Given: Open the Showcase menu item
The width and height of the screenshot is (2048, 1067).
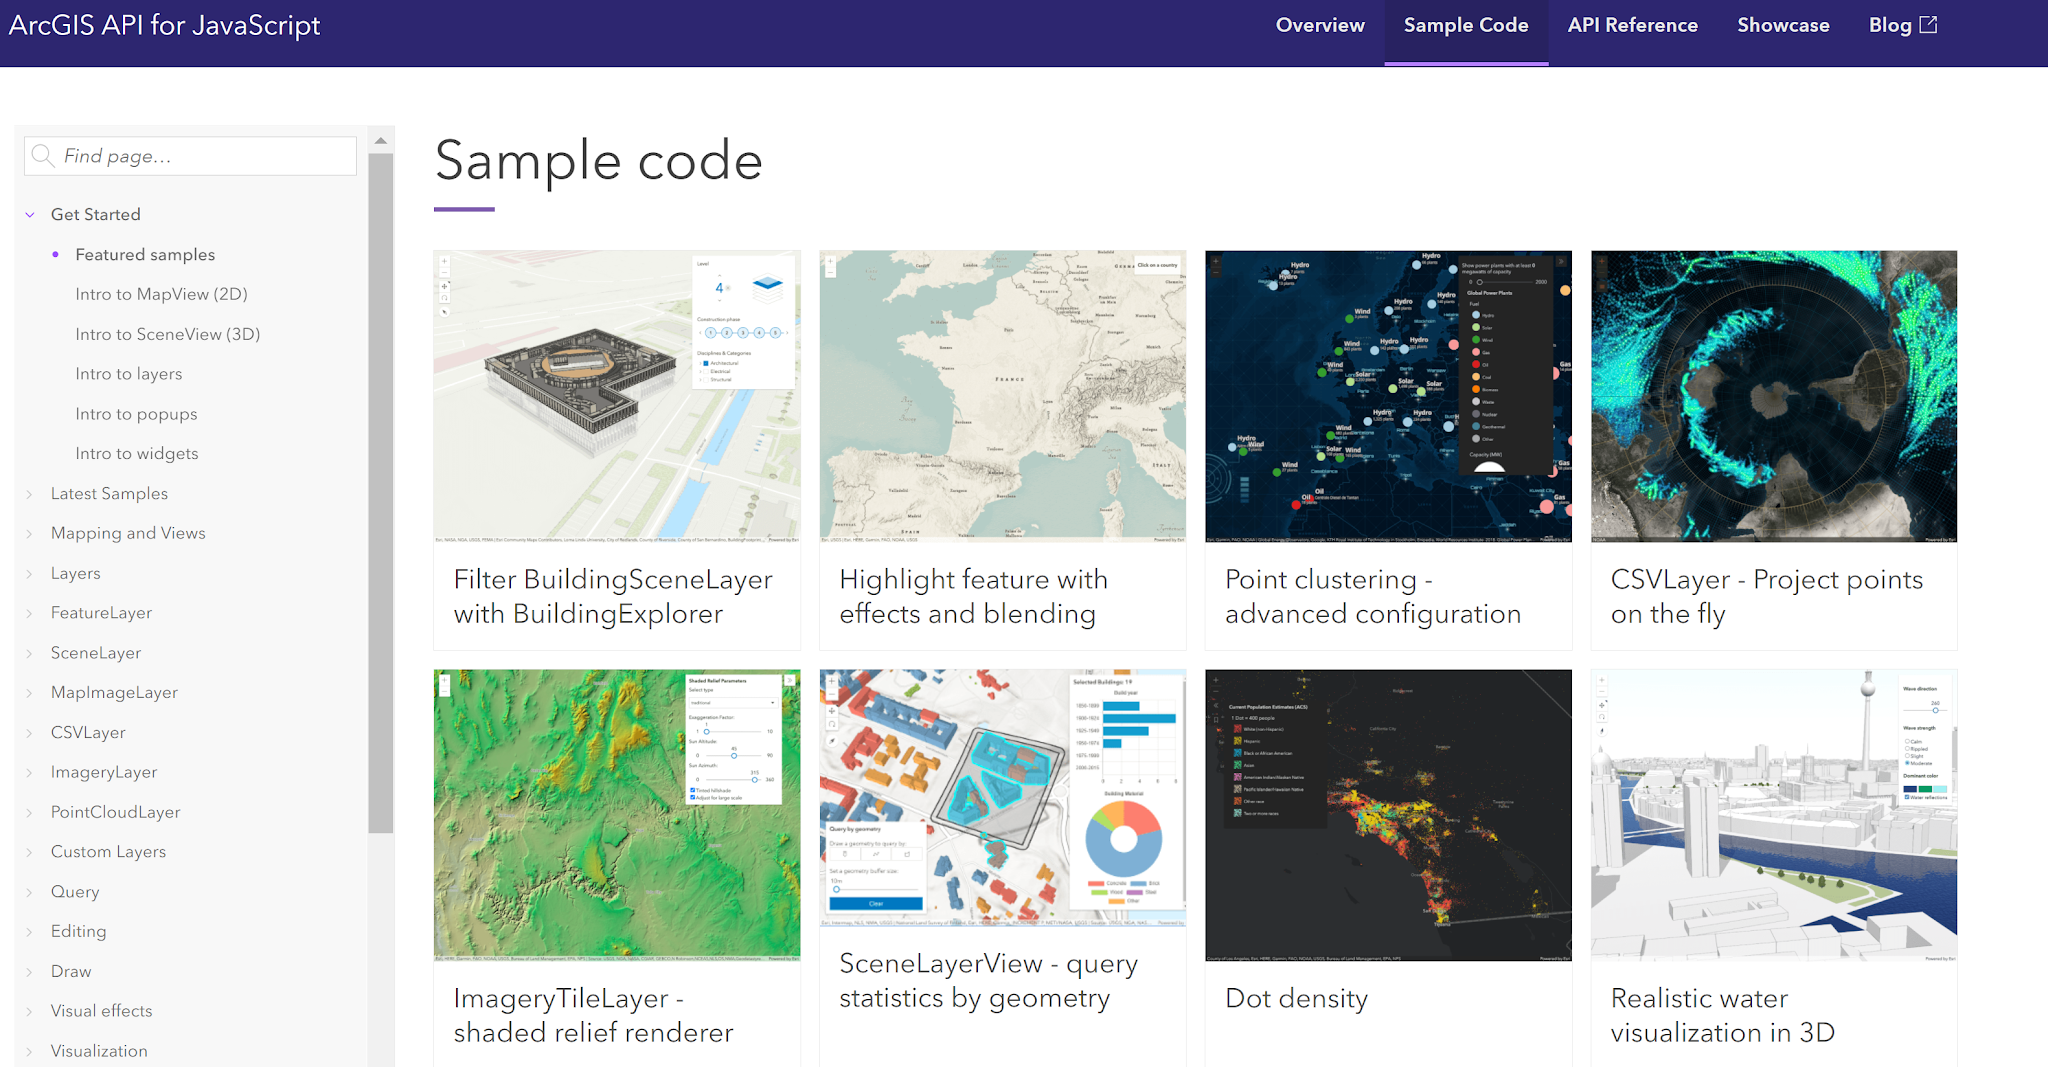Looking at the screenshot, I should coord(1783,25).
